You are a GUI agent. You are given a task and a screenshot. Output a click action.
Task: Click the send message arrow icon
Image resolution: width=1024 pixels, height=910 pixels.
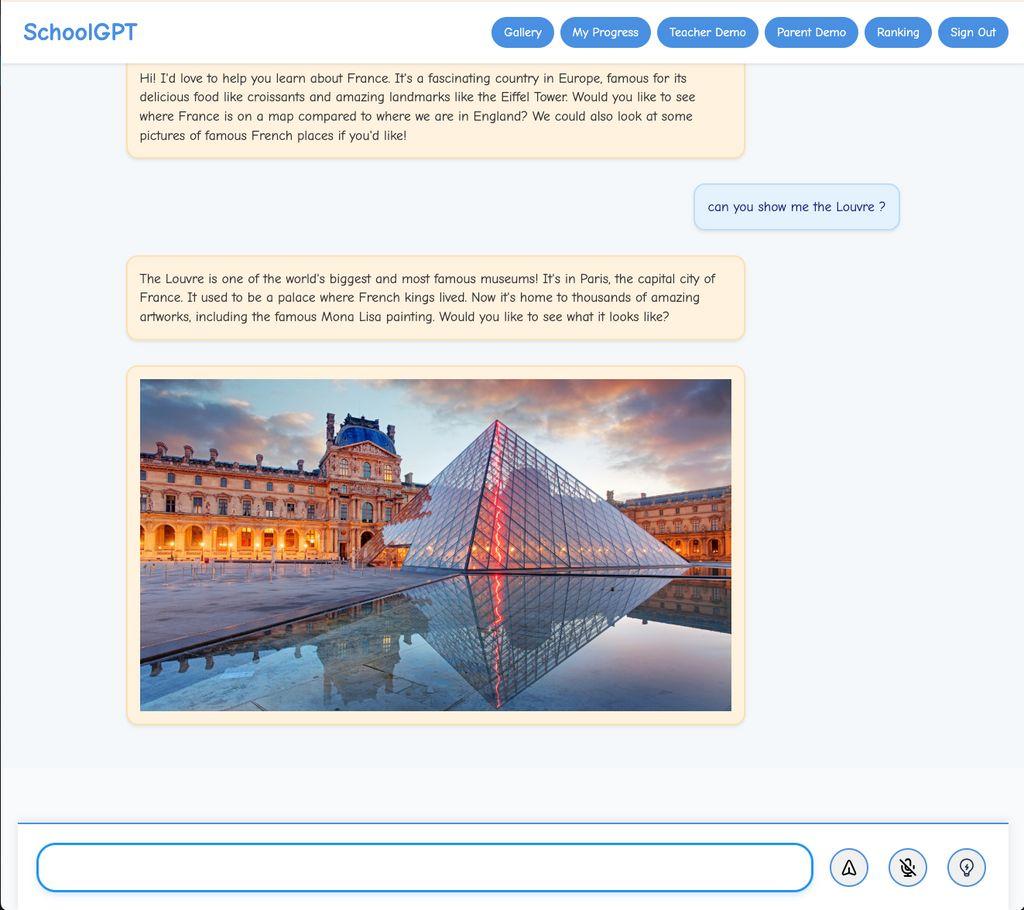[x=848, y=868]
